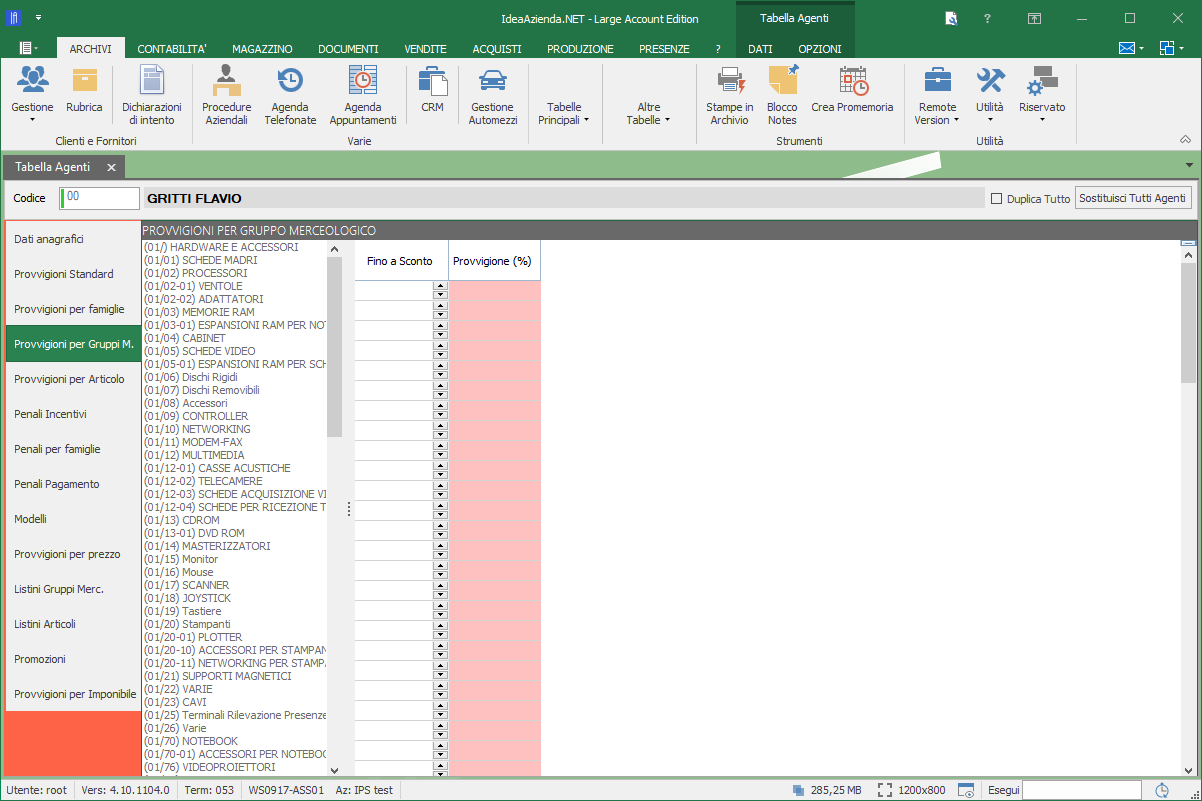
Task: Open the tab list dropdown arrow
Action: [x=1189, y=165]
